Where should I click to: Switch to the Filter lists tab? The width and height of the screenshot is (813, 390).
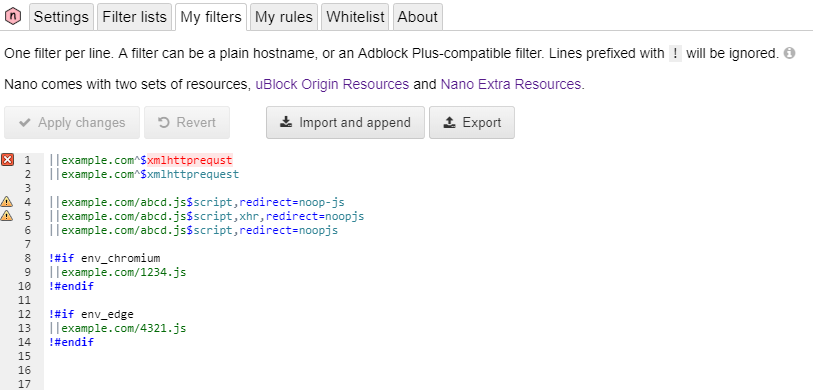point(134,17)
